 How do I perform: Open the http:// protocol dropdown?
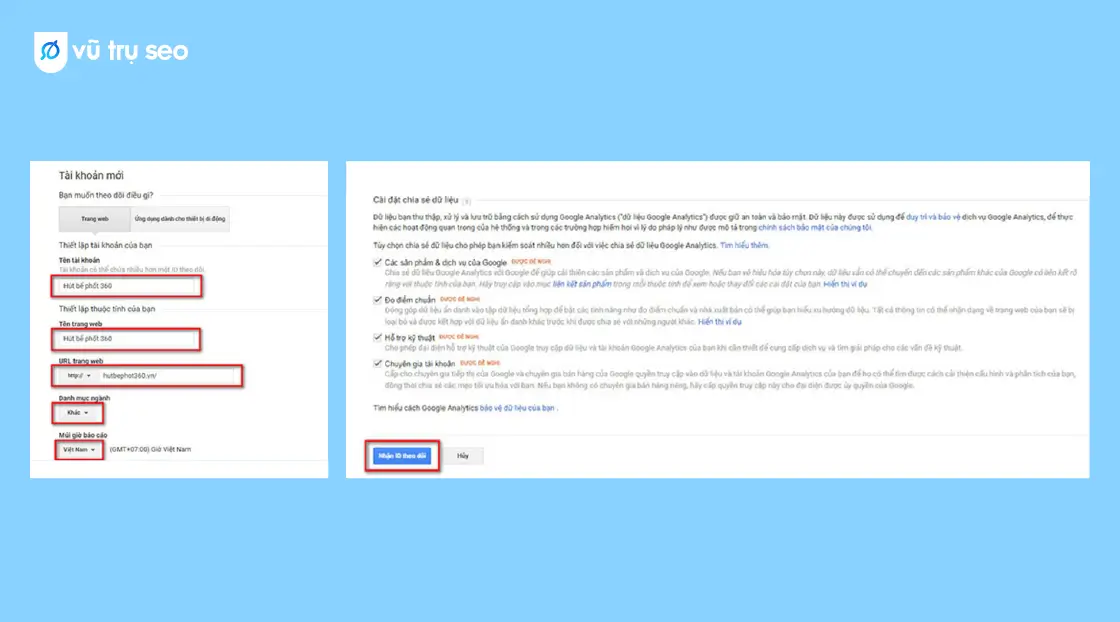[x=78, y=376]
